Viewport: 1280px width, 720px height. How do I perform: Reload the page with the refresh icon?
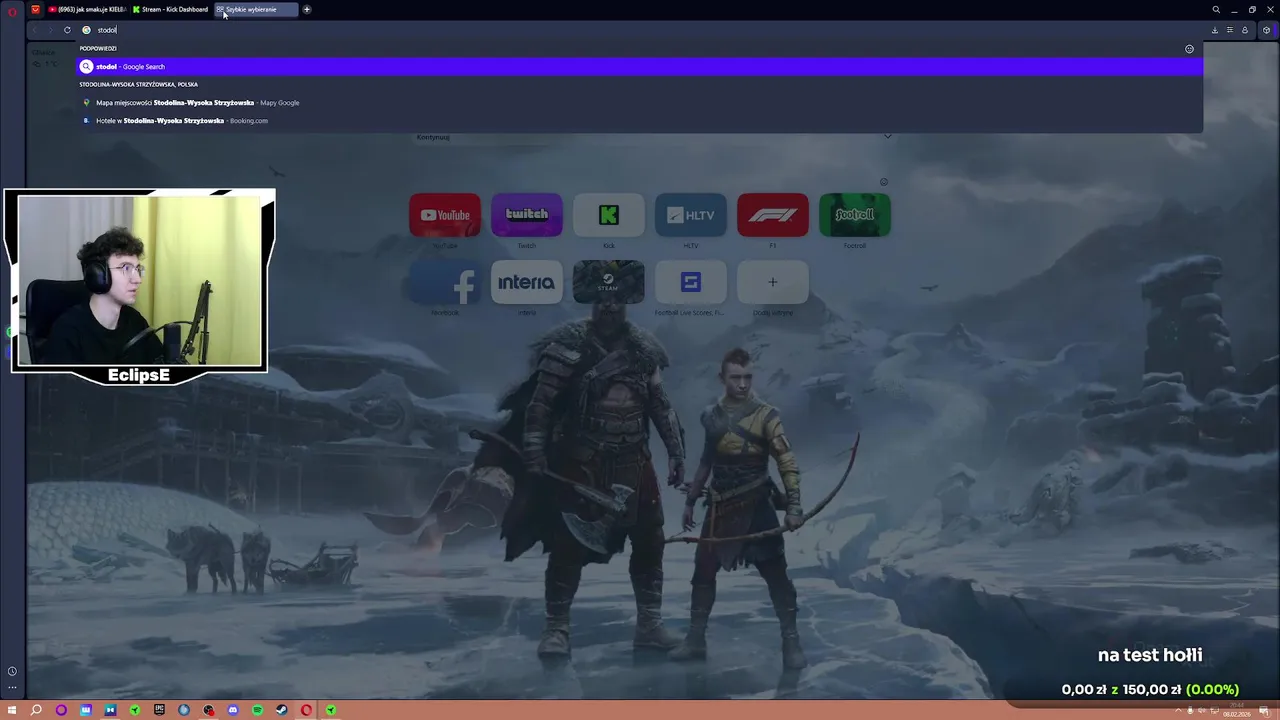coord(67,30)
